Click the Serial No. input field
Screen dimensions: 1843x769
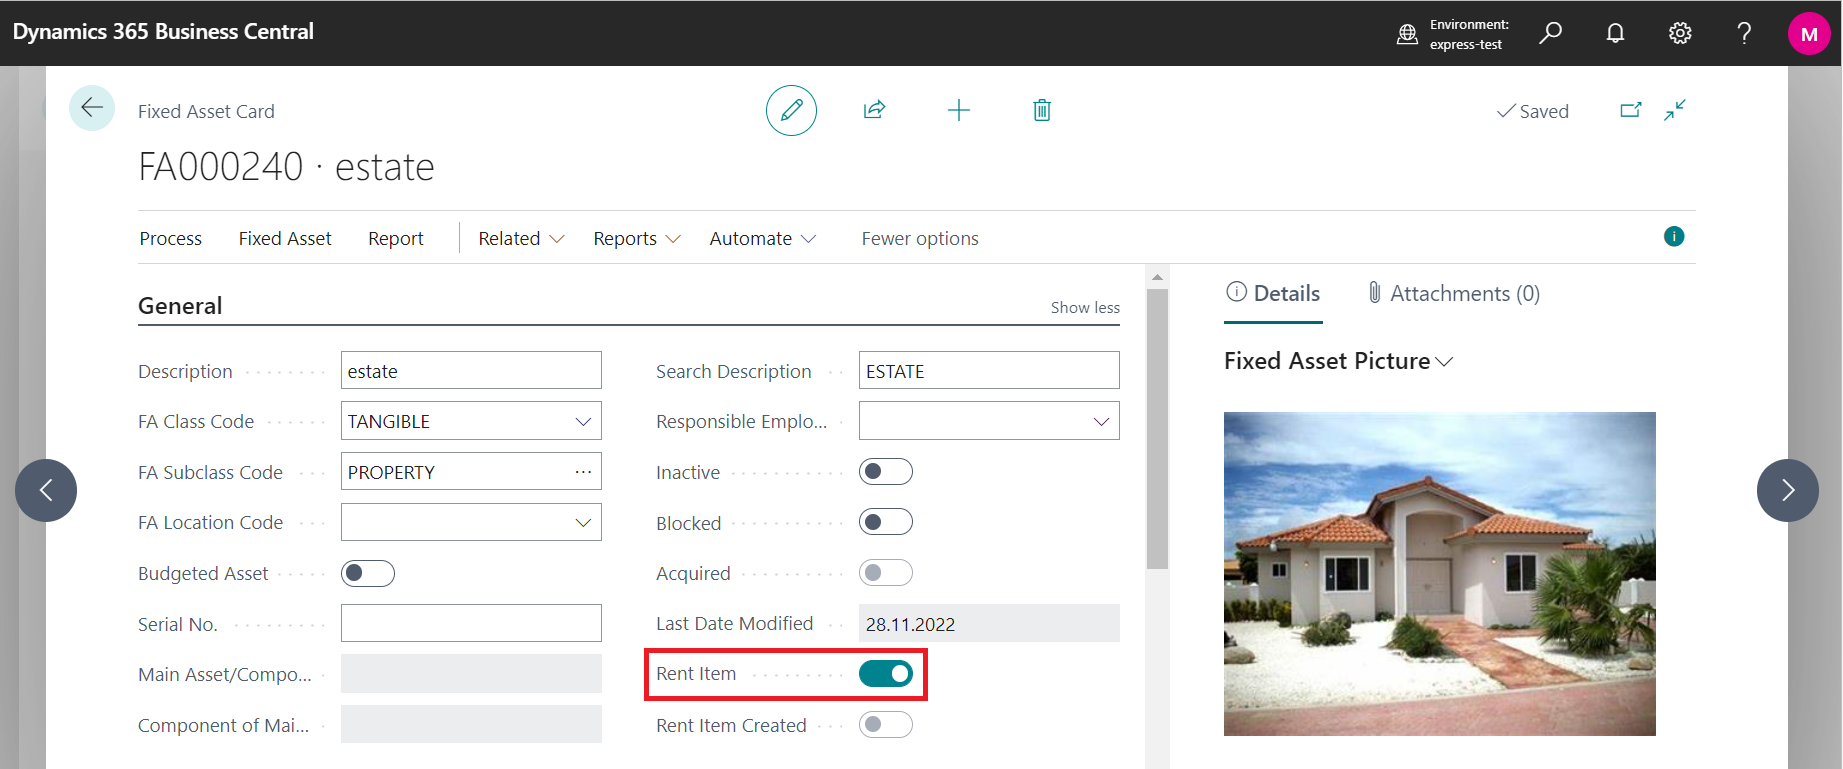click(471, 623)
